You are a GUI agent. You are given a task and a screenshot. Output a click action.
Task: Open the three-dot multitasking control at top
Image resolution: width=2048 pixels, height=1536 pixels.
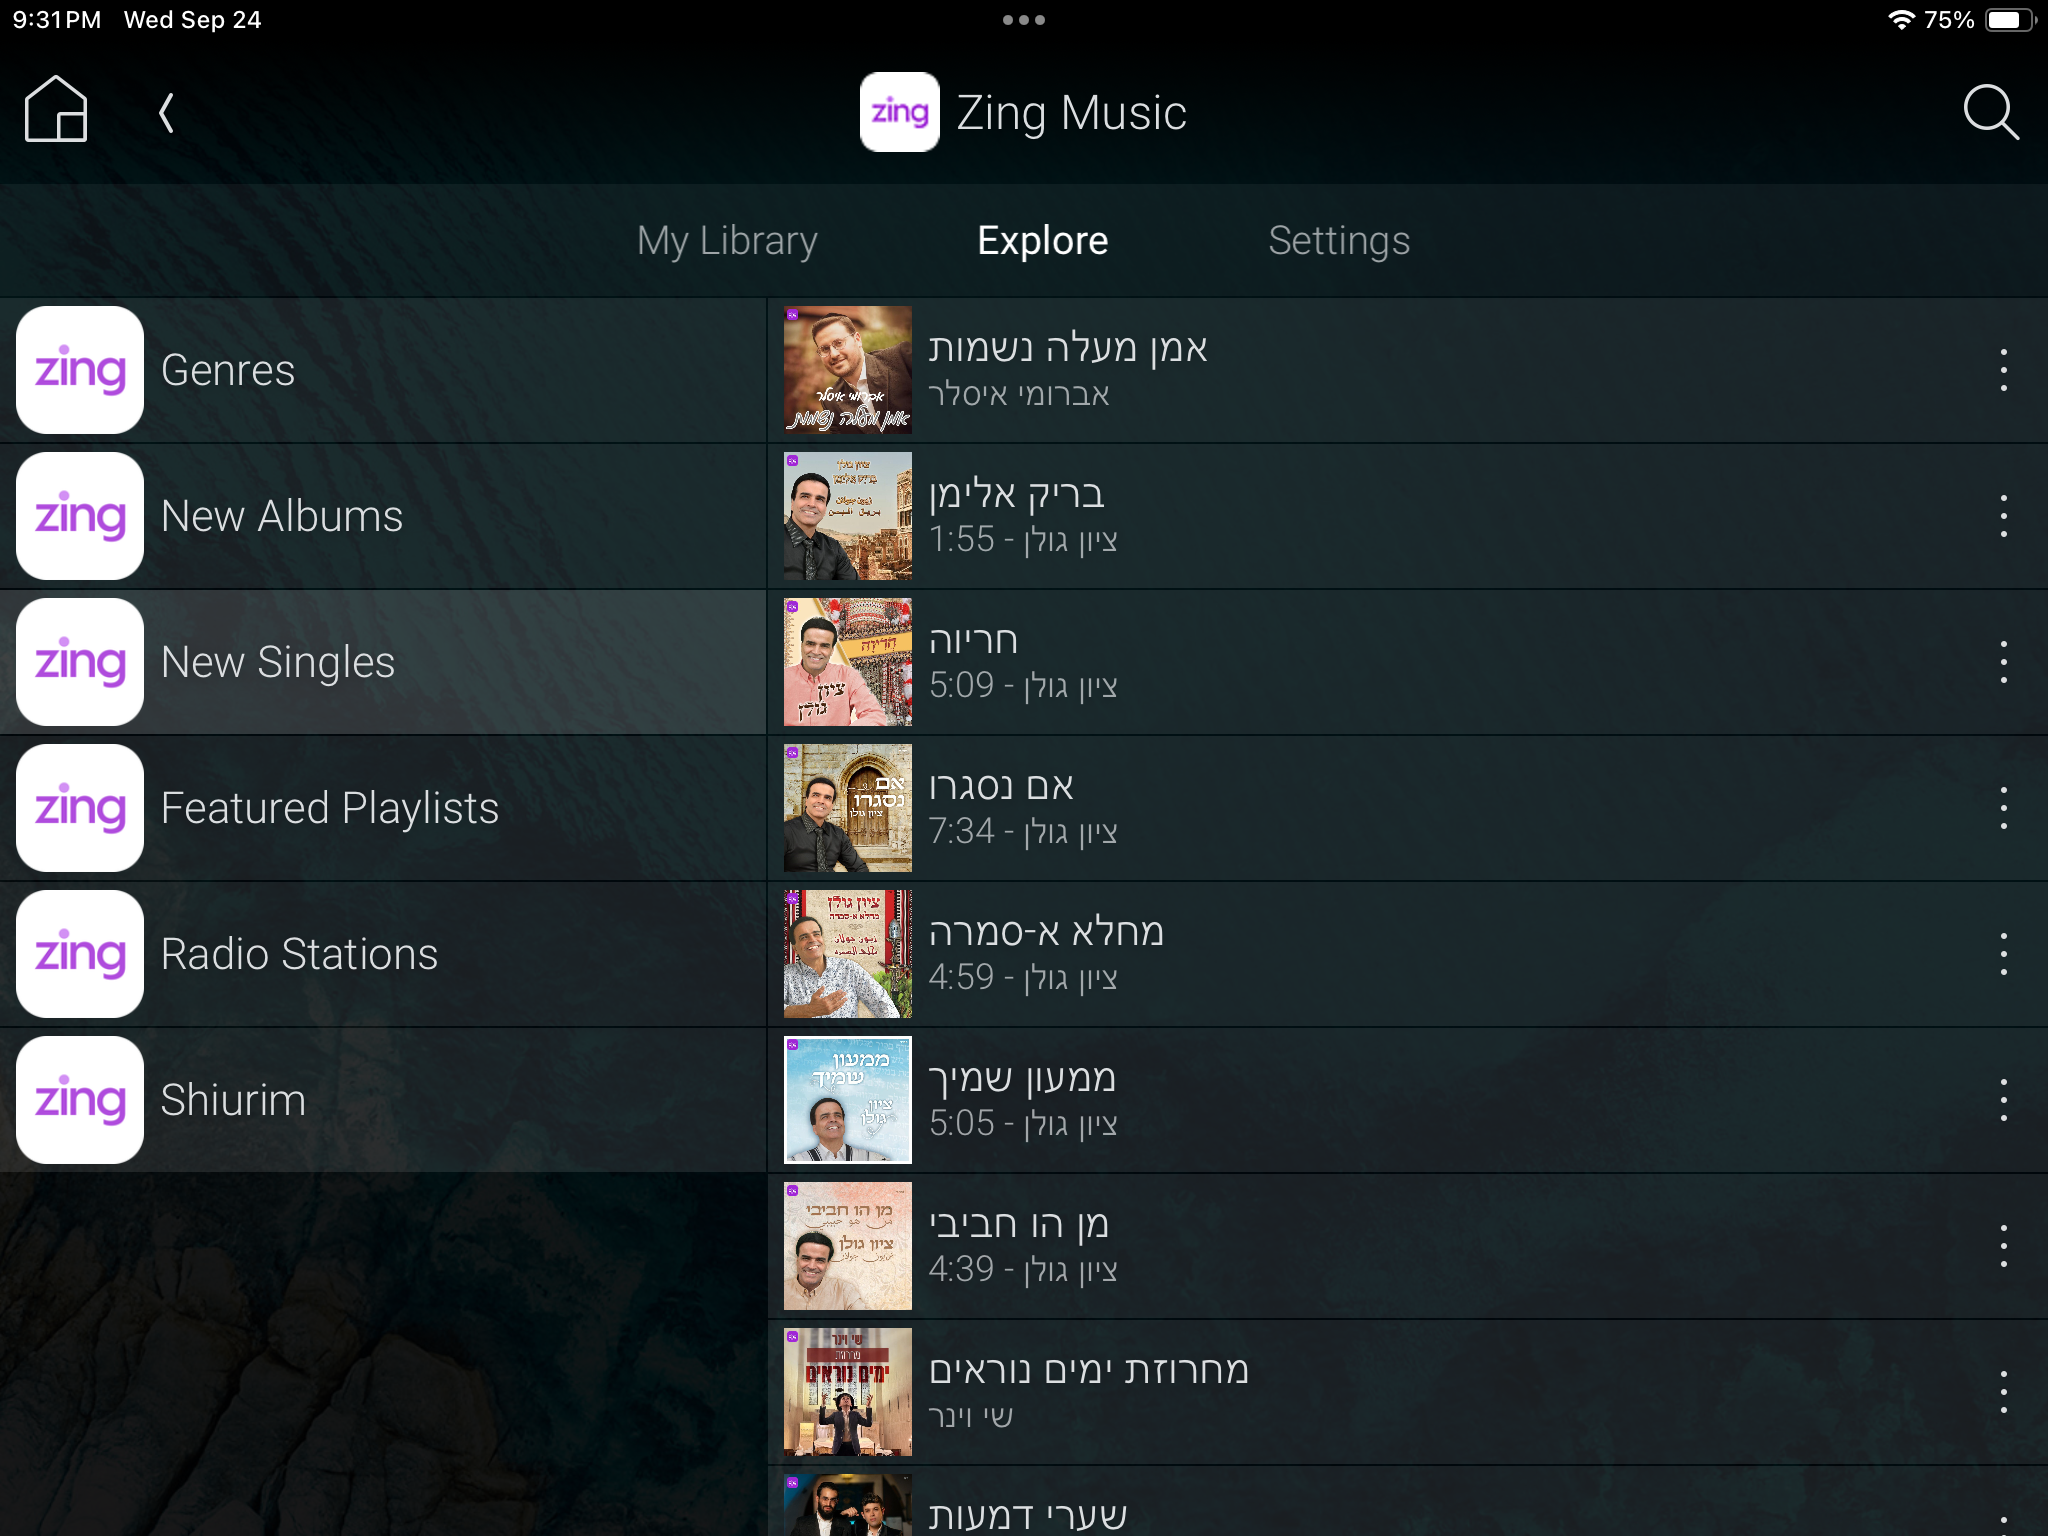[1024, 20]
